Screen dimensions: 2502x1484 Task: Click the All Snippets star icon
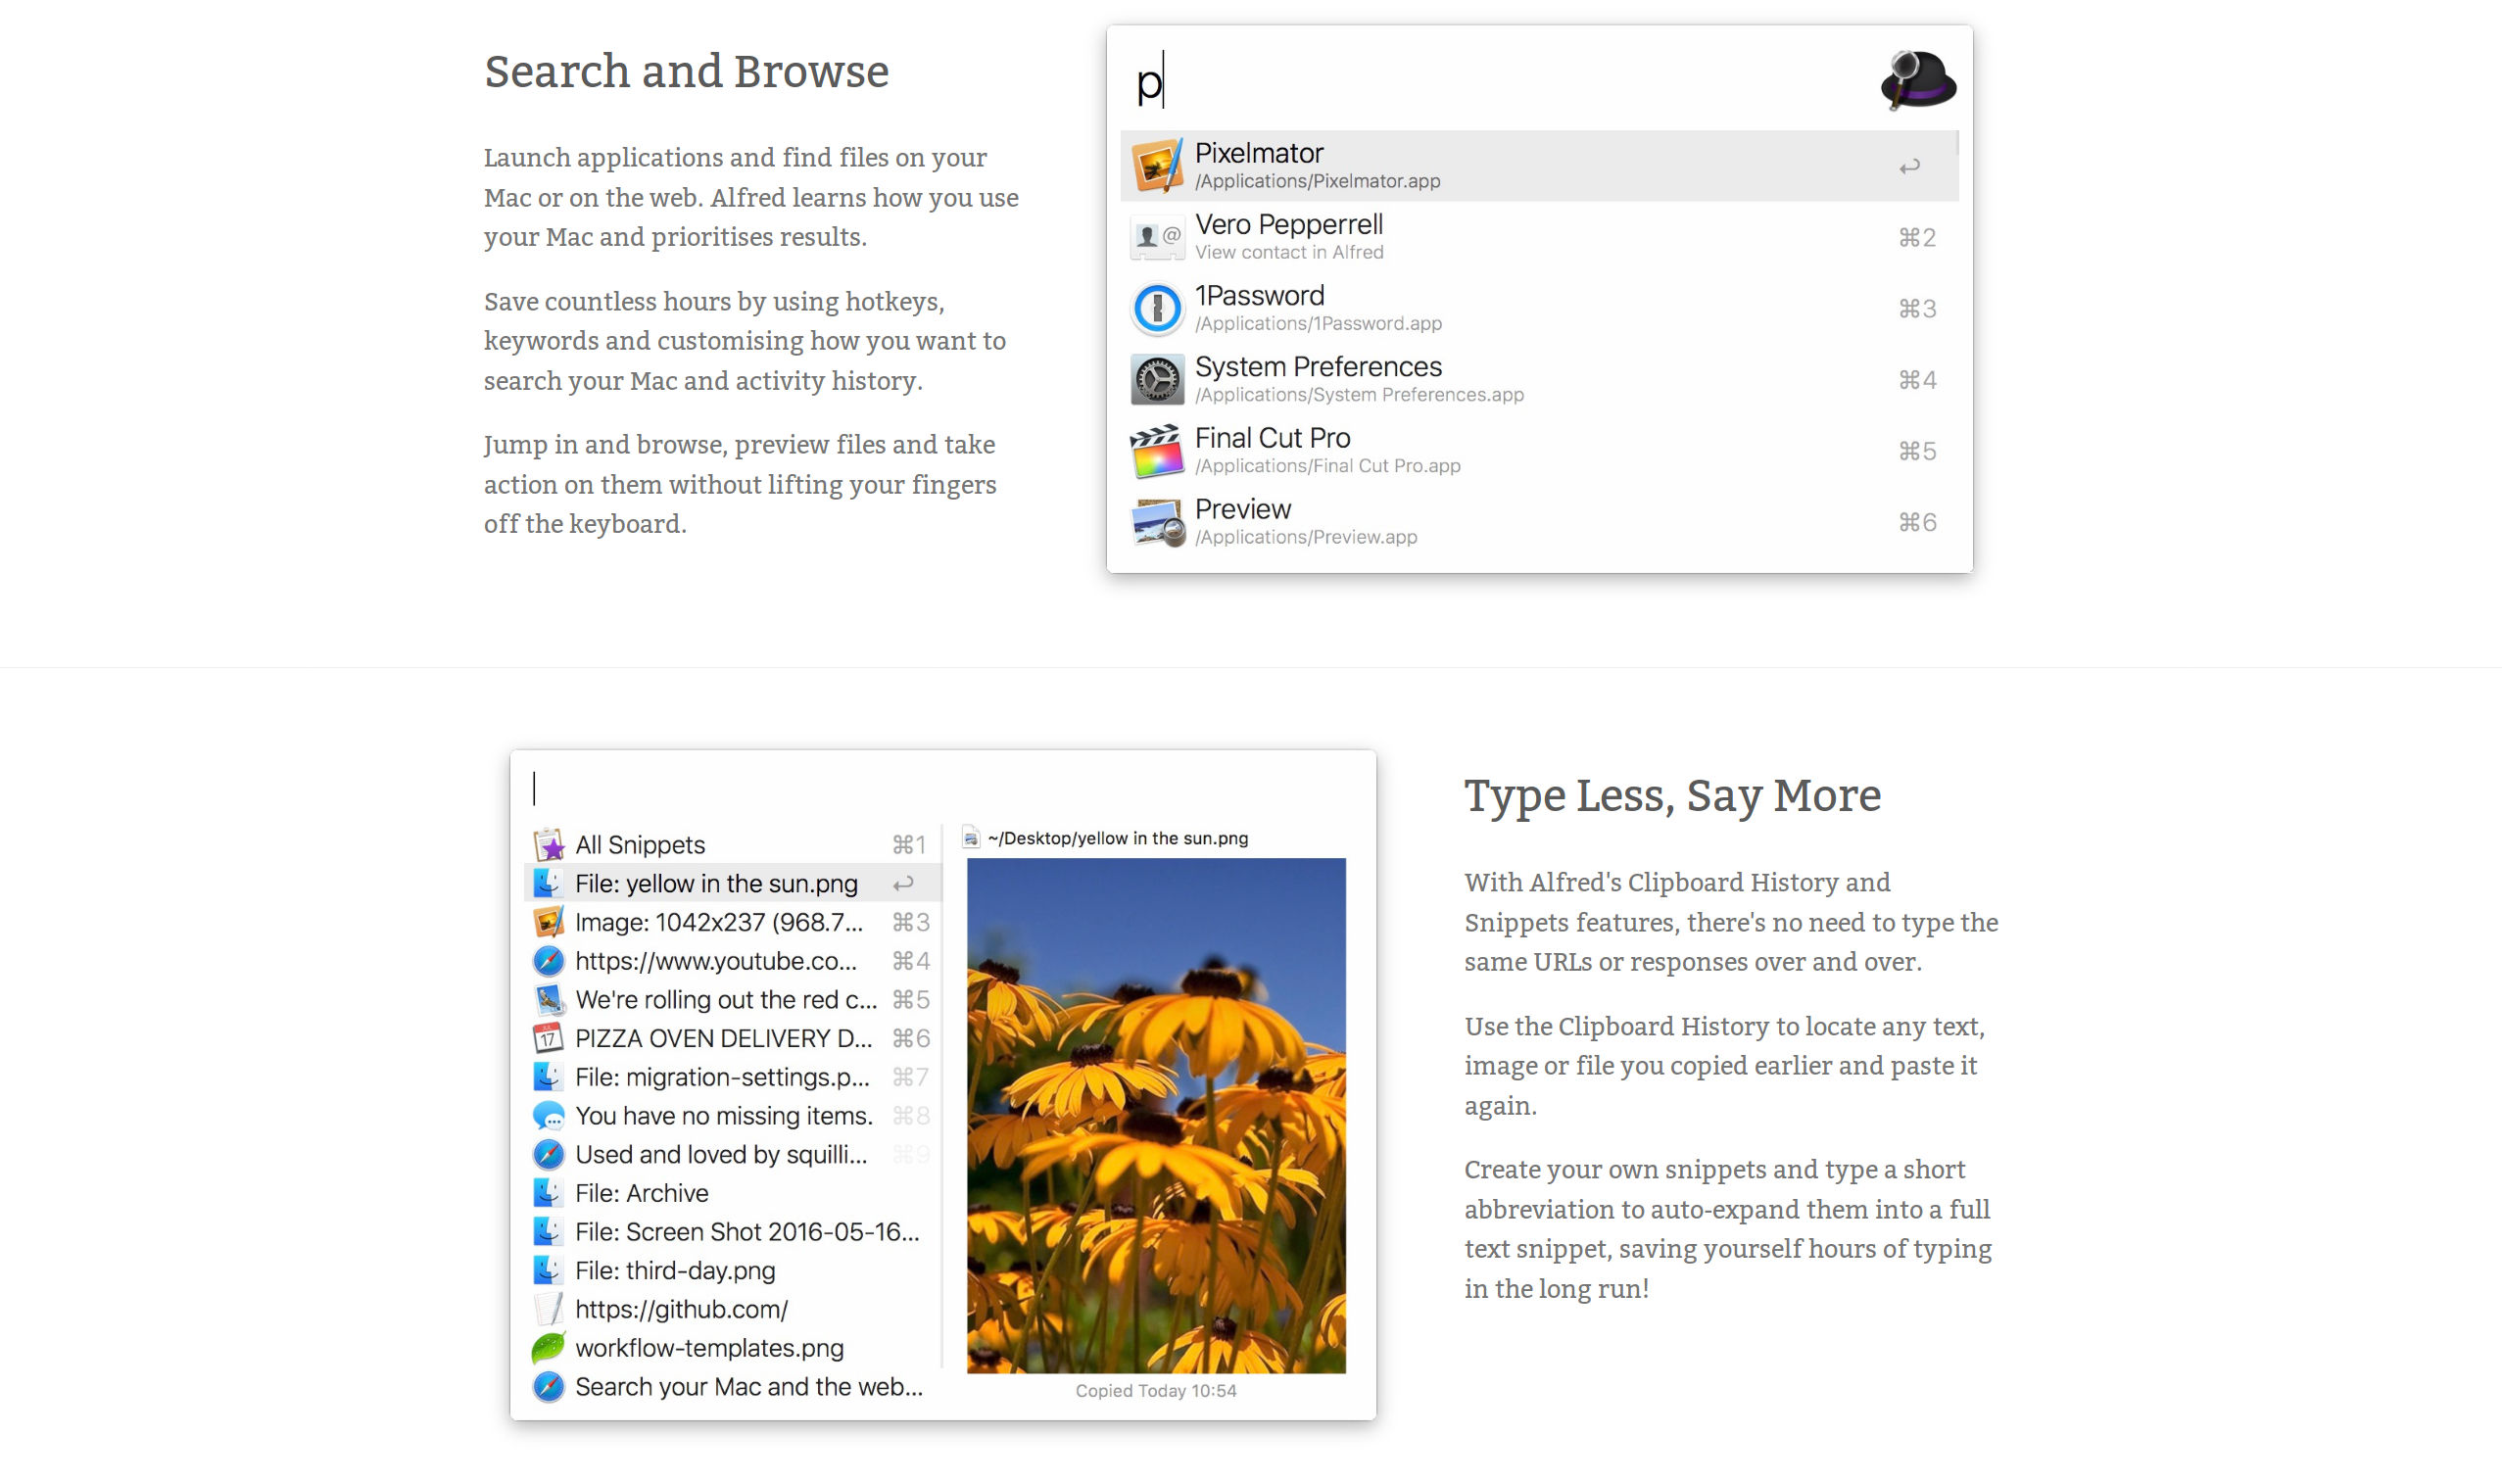(548, 845)
